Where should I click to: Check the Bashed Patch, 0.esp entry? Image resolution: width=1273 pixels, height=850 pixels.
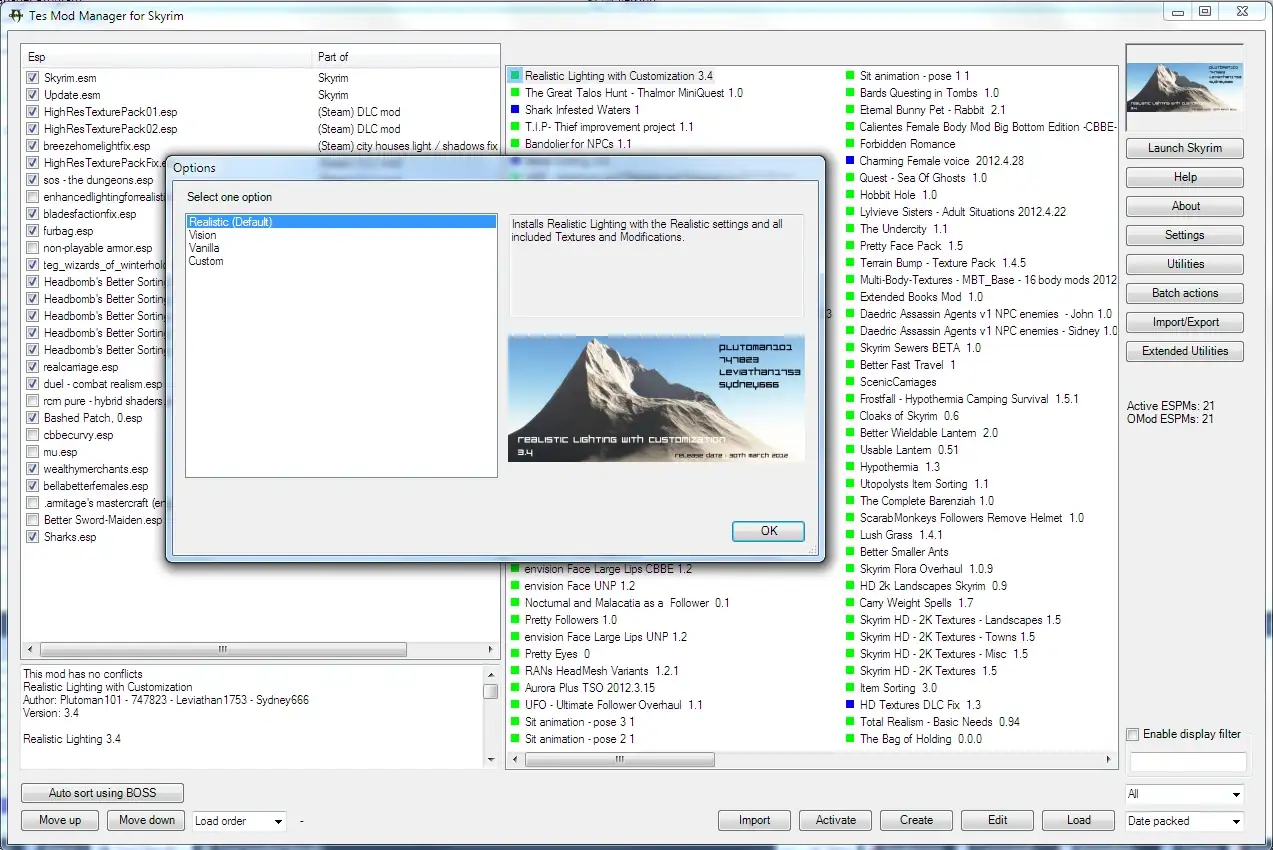click(32, 417)
